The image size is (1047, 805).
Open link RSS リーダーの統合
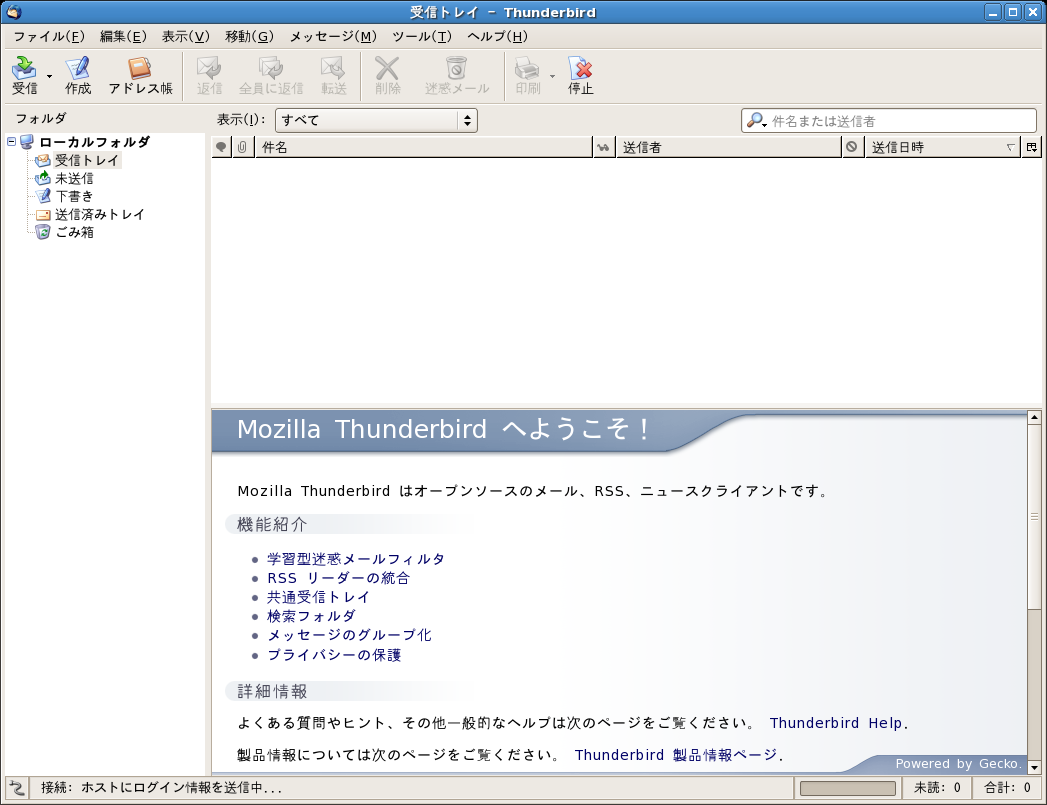pyautogui.click(x=339, y=578)
